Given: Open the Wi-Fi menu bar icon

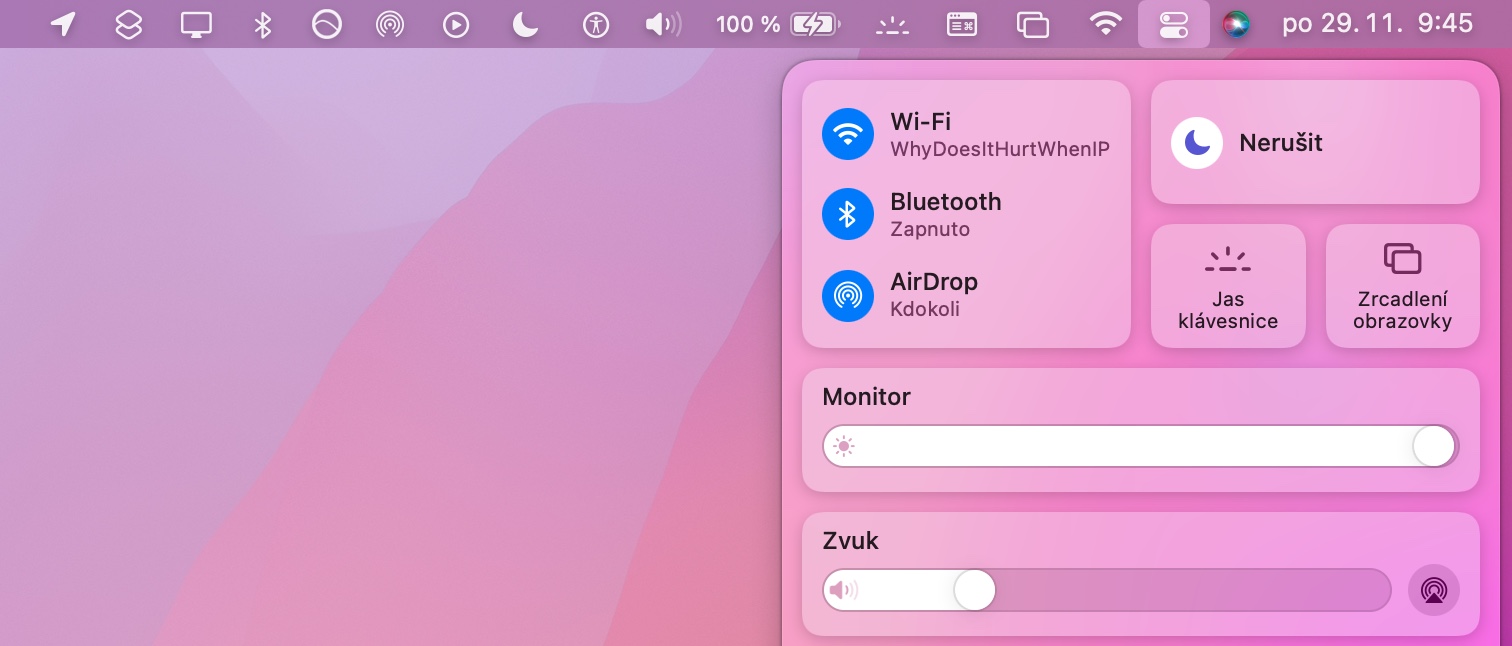Looking at the screenshot, I should click(1105, 24).
